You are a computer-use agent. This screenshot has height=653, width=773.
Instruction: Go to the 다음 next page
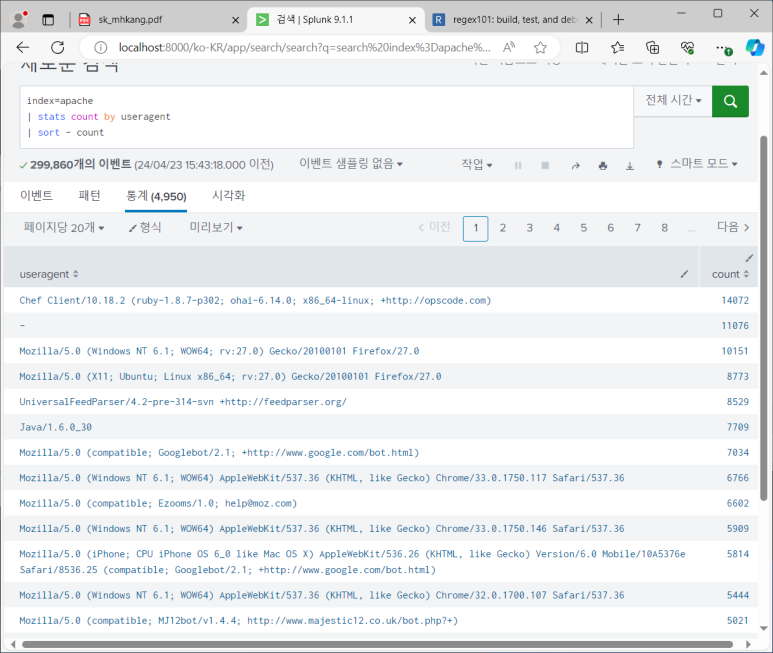coord(733,227)
